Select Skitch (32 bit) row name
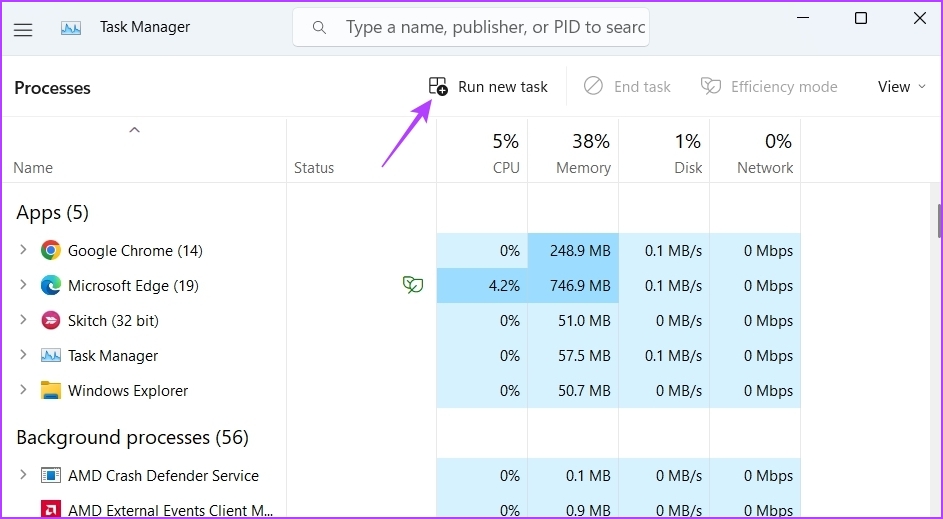This screenshot has width=943, height=519. click(113, 321)
